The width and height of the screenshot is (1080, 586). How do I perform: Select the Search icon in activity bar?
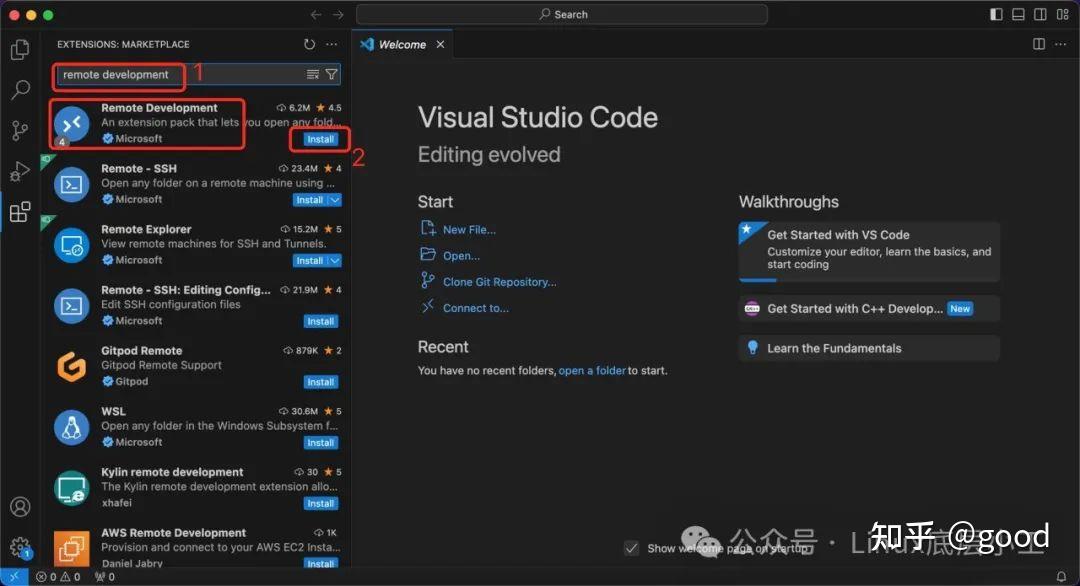coord(20,88)
